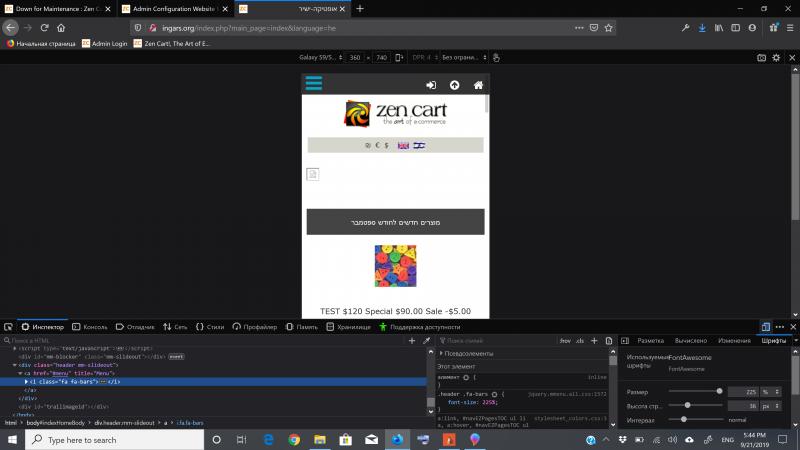This screenshot has width=800, height=450.
Task: Select the UK flag language icon
Action: 403,145
